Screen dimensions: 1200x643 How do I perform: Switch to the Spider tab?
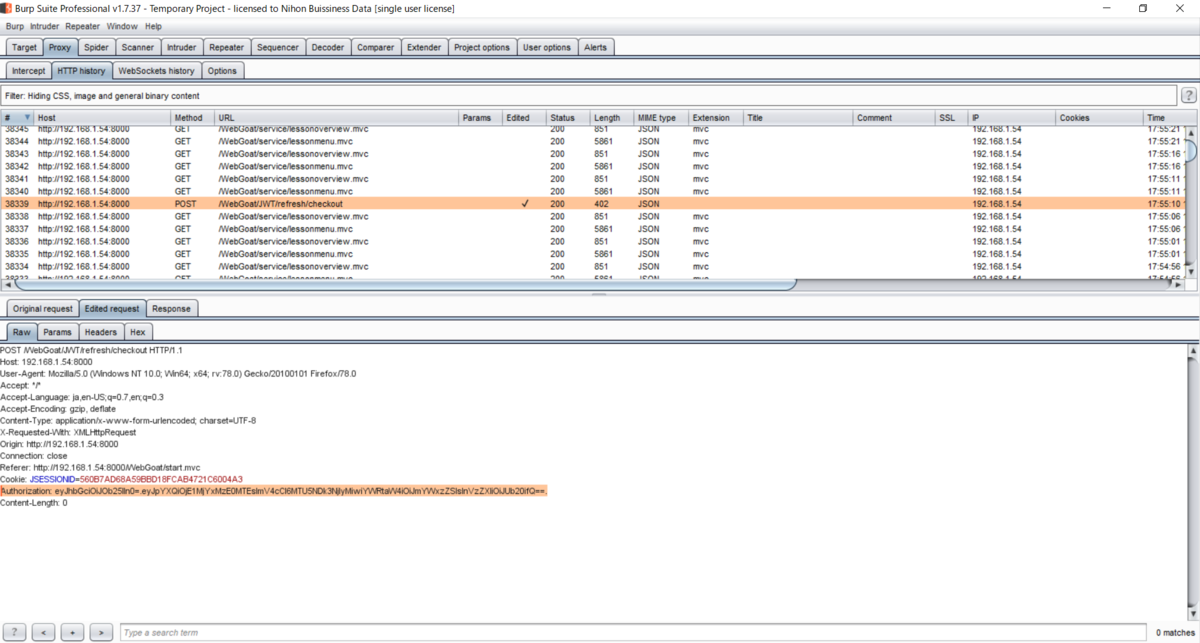[x=96, y=47]
